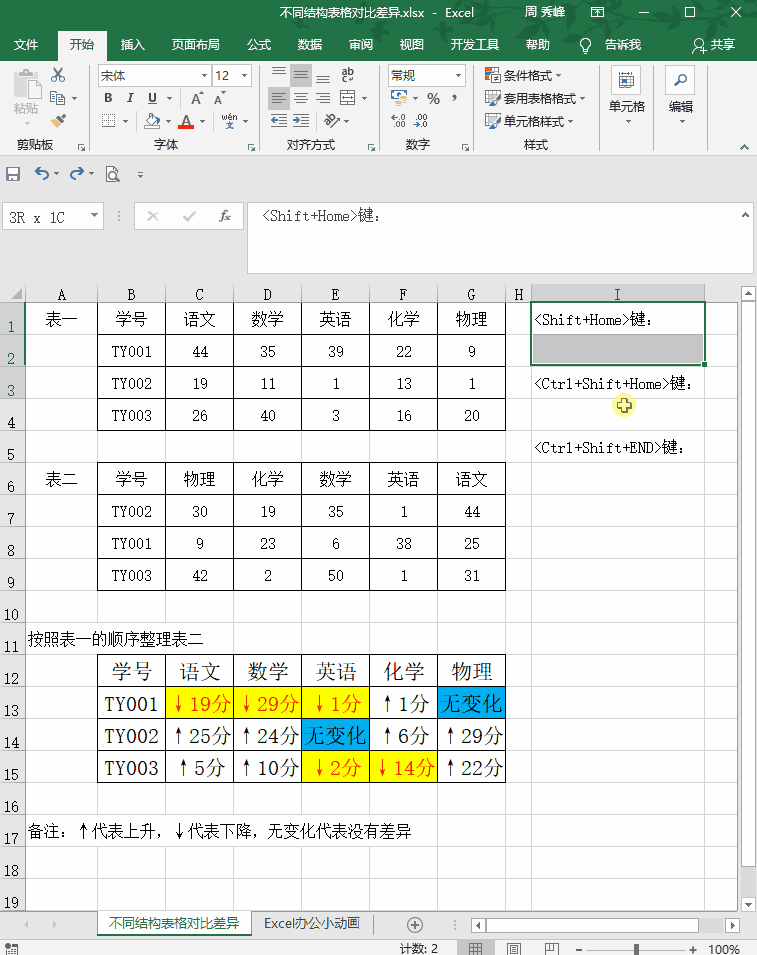
Task: Align text to the right
Action: (x=323, y=97)
